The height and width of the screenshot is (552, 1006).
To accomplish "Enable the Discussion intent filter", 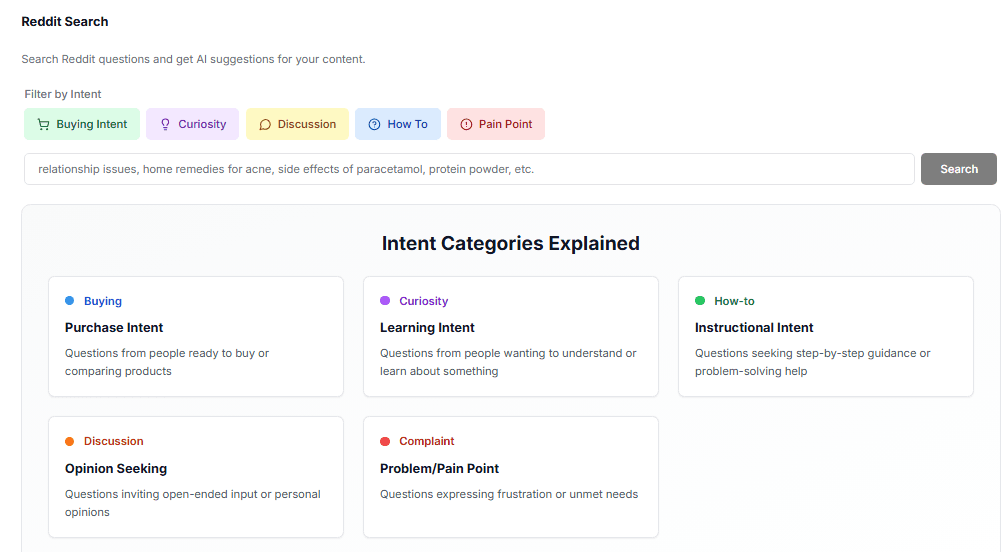I will pos(297,124).
